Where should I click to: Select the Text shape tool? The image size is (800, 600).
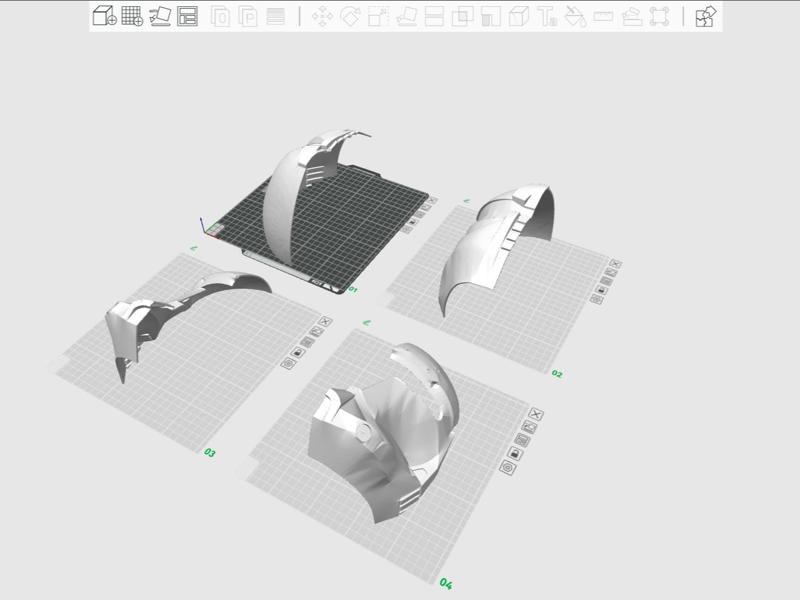(x=547, y=16)
